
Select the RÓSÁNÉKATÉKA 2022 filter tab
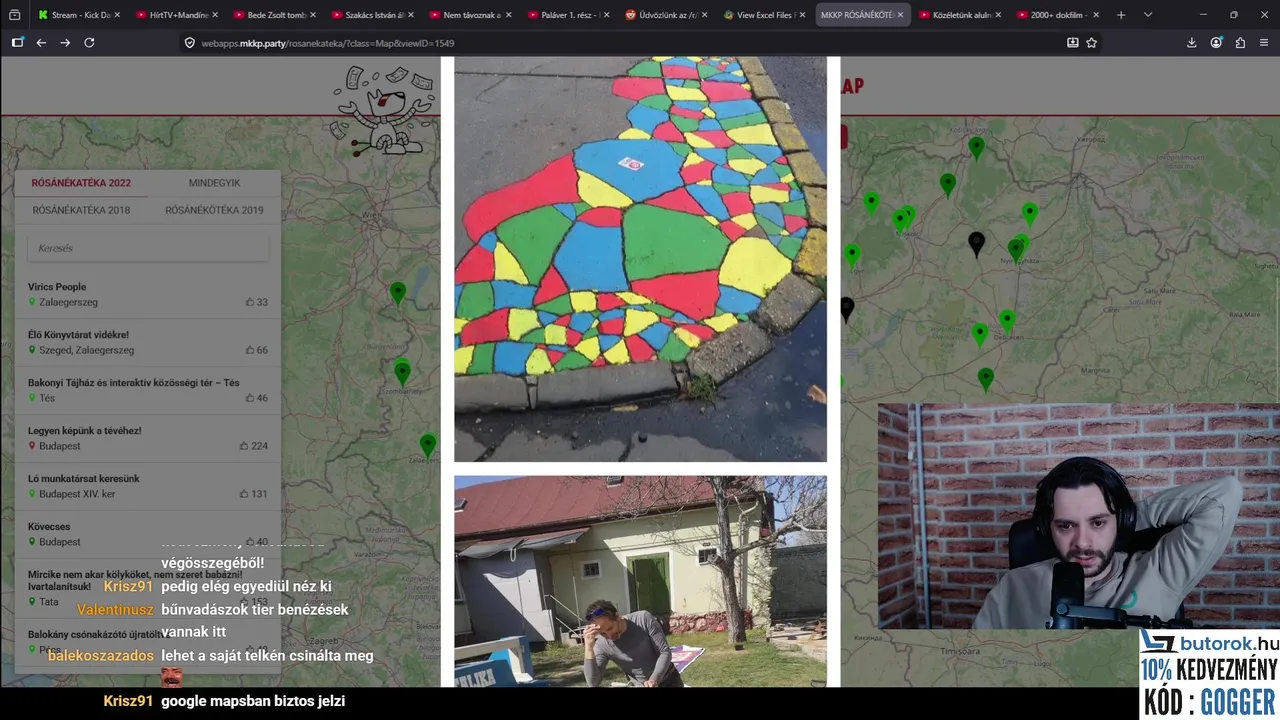click(81, 183)
